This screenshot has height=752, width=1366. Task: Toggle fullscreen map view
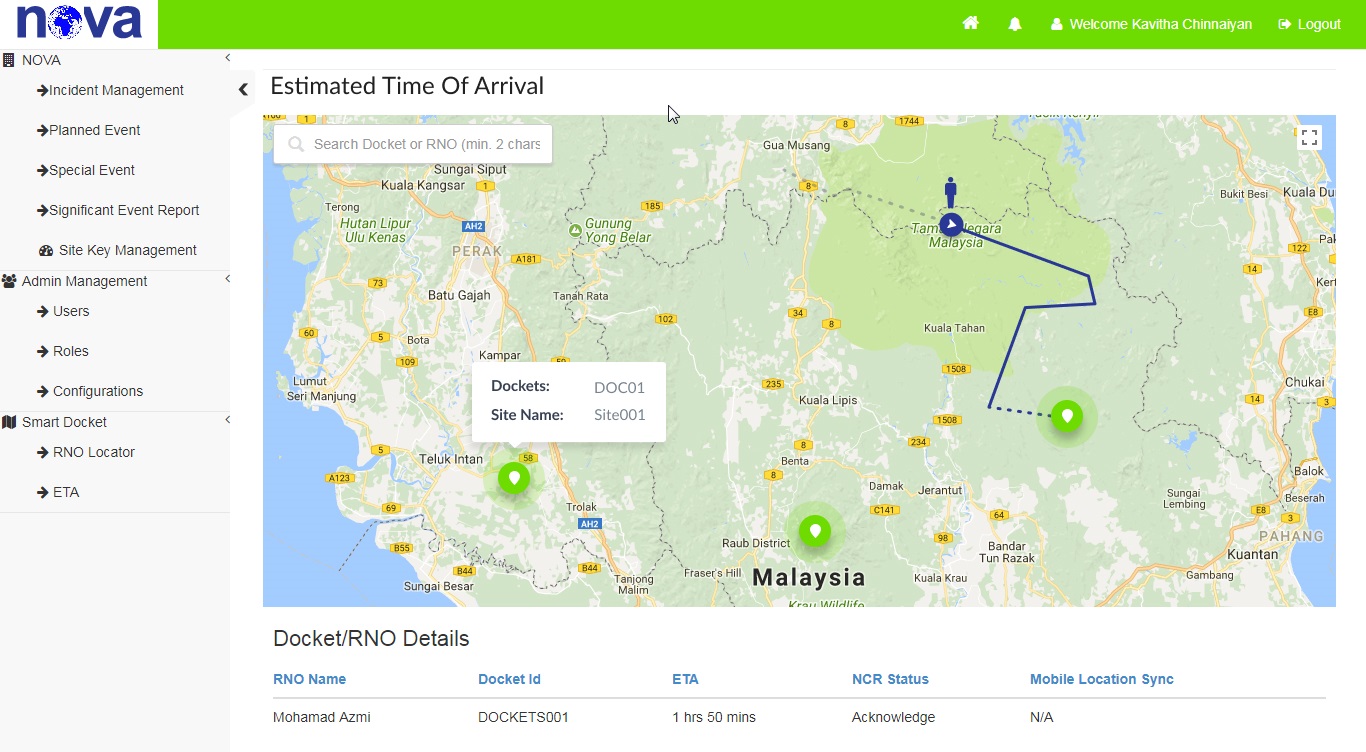point(1309,138)
